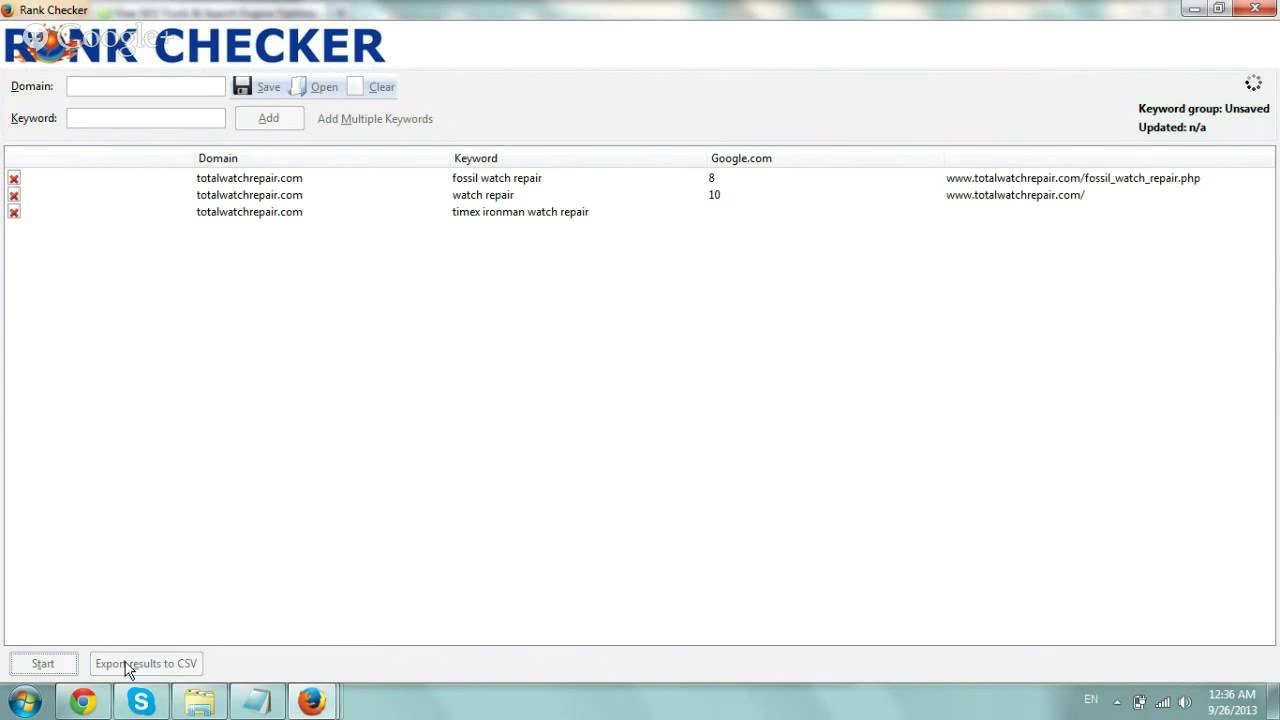
Task: Sort by the Keyword column header
Action: (476, 158)
